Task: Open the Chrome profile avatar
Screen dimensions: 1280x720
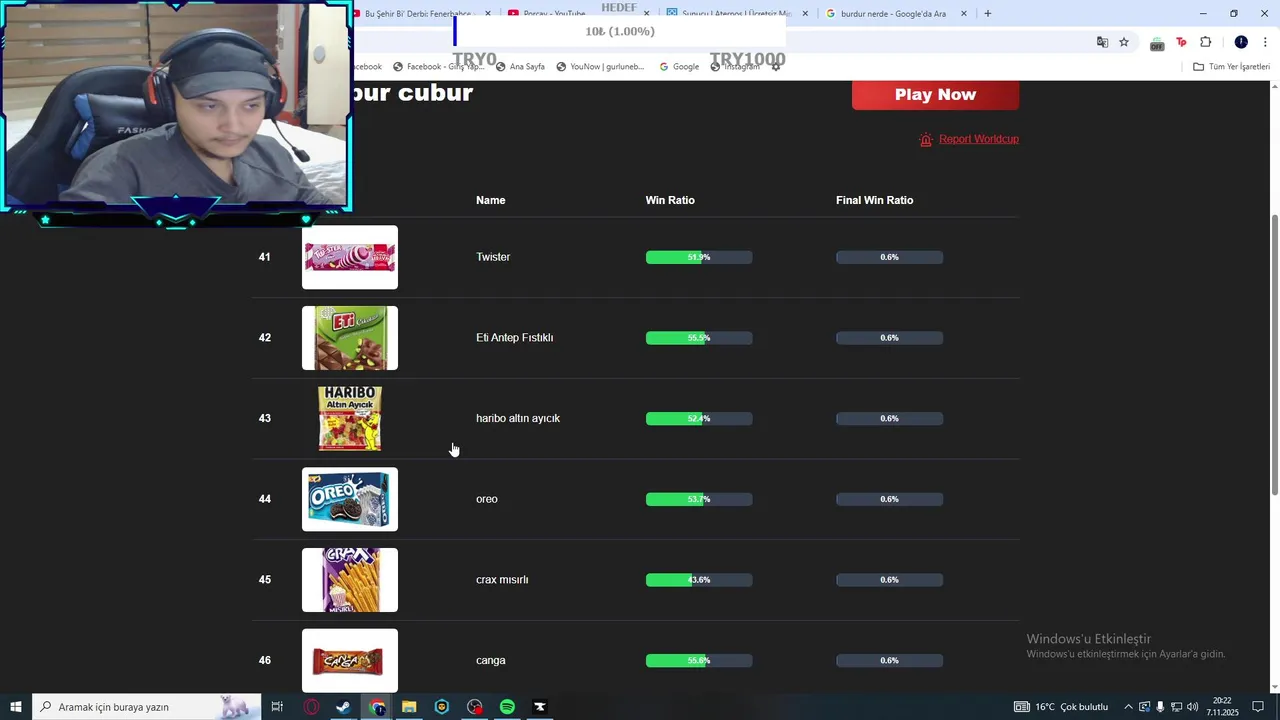Action: (1241, 42)
